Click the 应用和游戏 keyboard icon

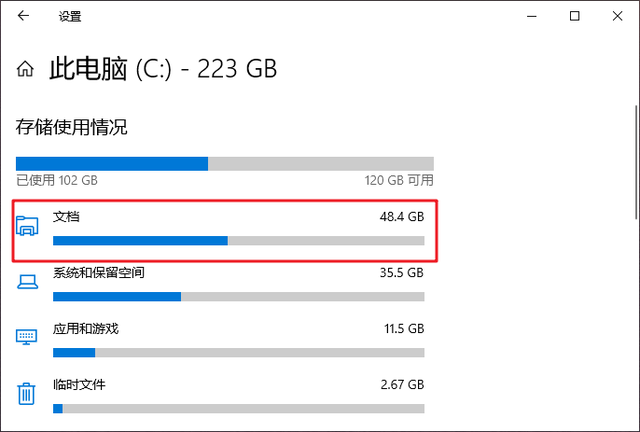click(x=28, y=338)
